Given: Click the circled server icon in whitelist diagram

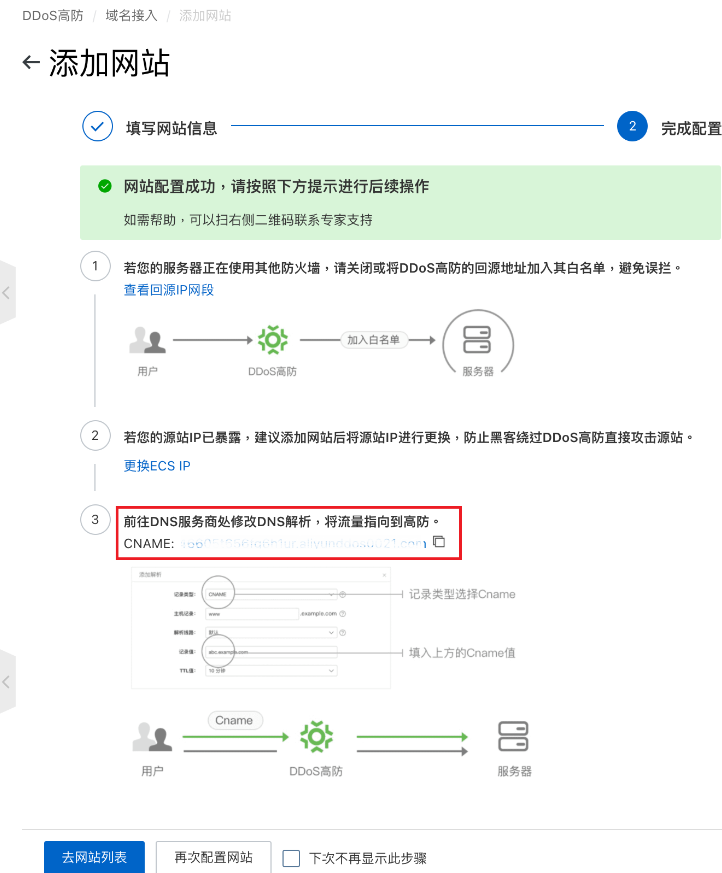Looking at the screenshot, I should click(477, 341).
